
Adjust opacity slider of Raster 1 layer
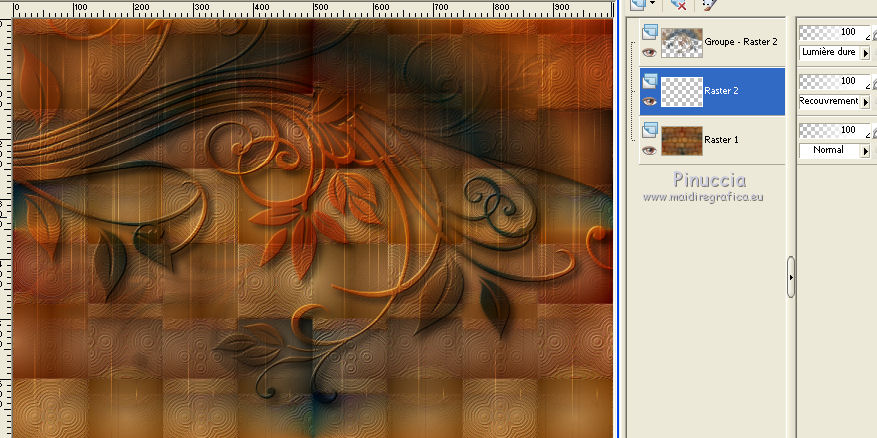(x=834, y=130)
